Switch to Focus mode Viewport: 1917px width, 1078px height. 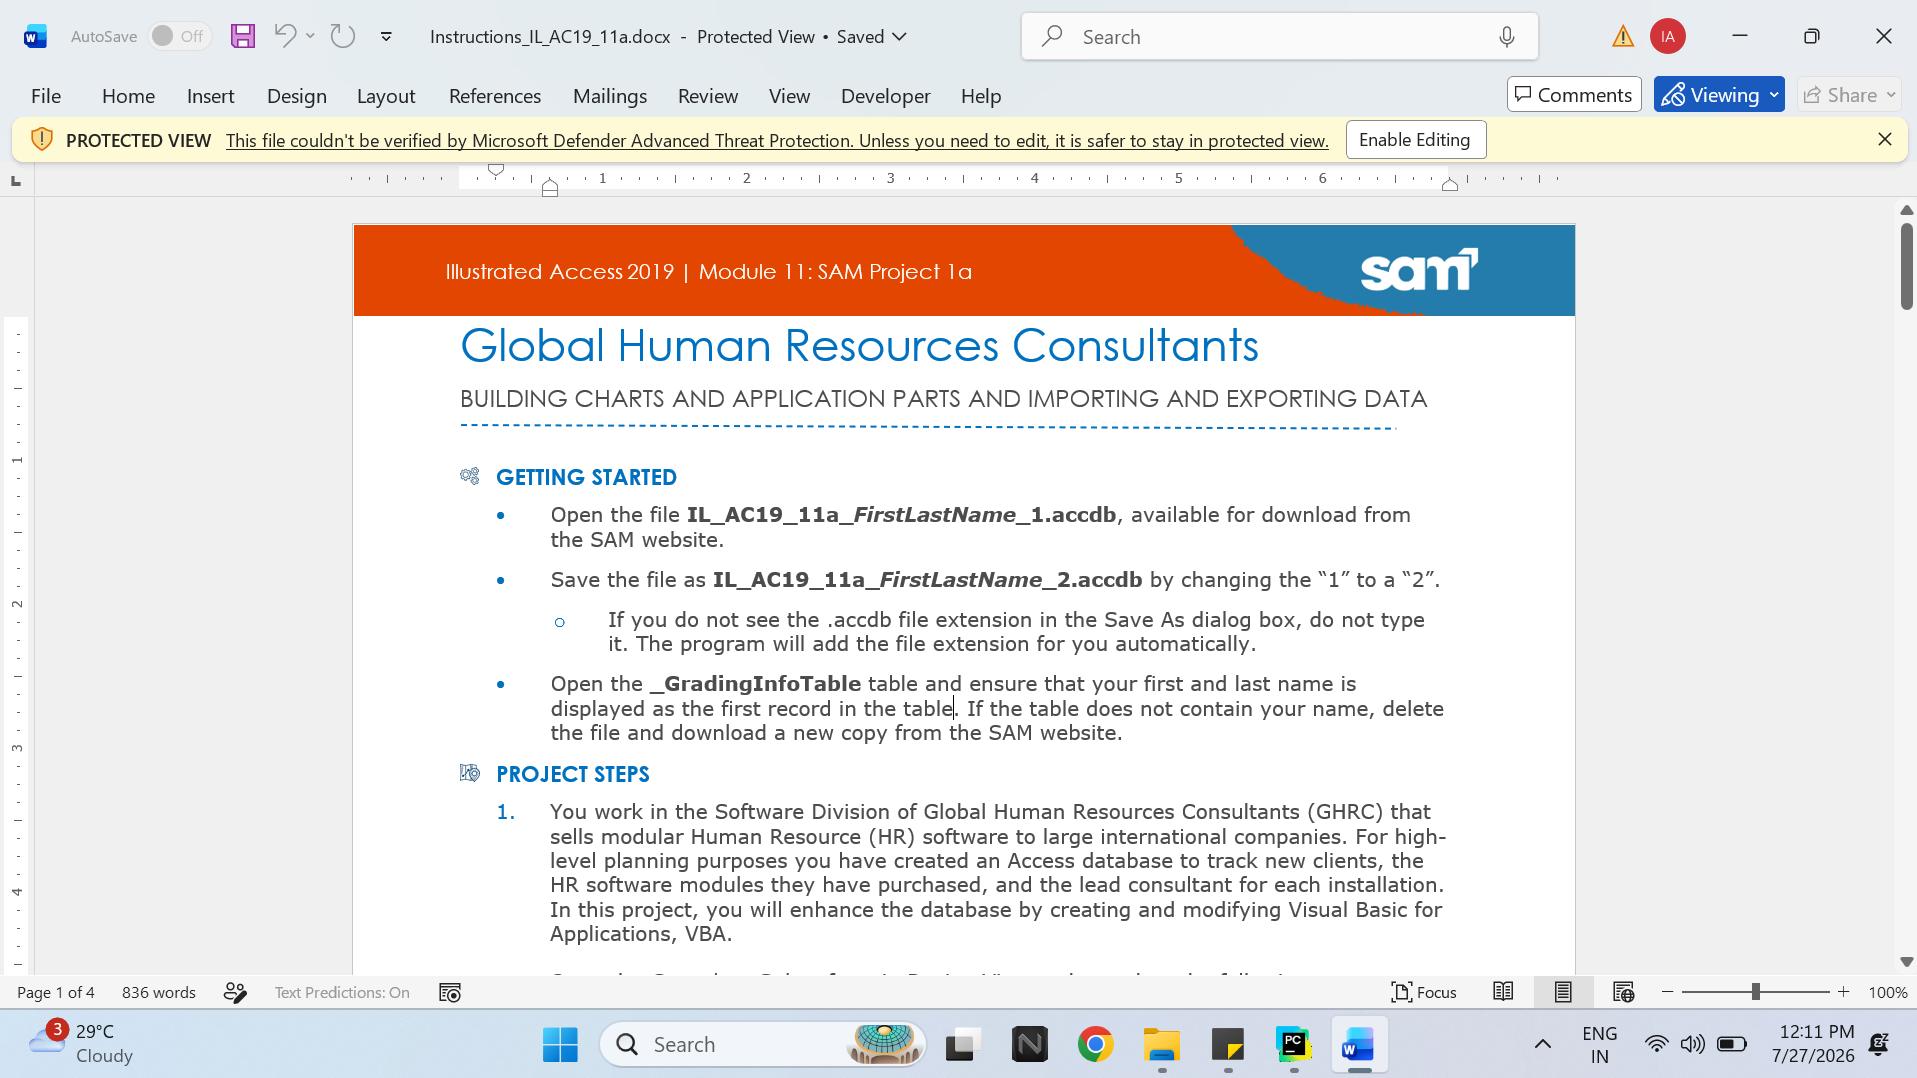point(1424,992)
